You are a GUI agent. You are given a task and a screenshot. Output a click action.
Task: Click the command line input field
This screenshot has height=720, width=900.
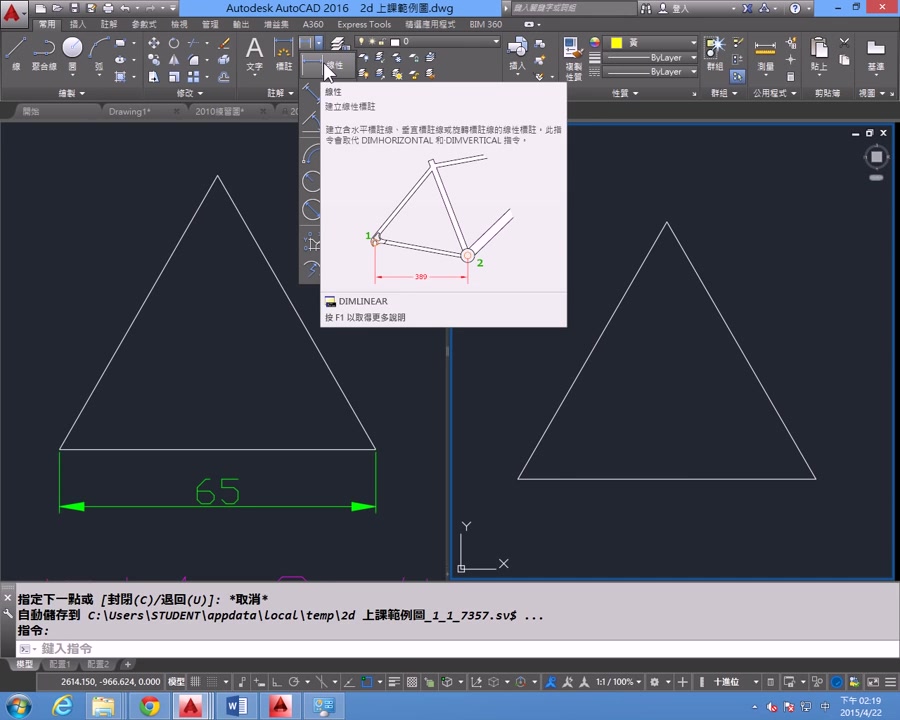pos(457,648)
